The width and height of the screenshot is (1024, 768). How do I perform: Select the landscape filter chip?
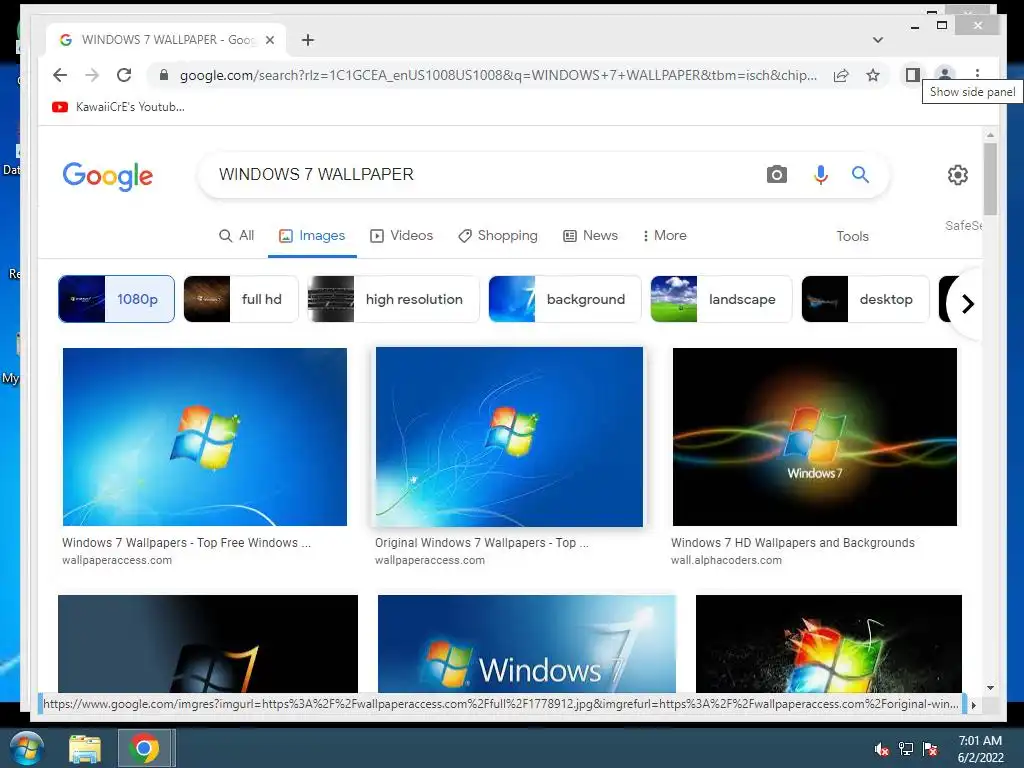[x=721, y=299]
